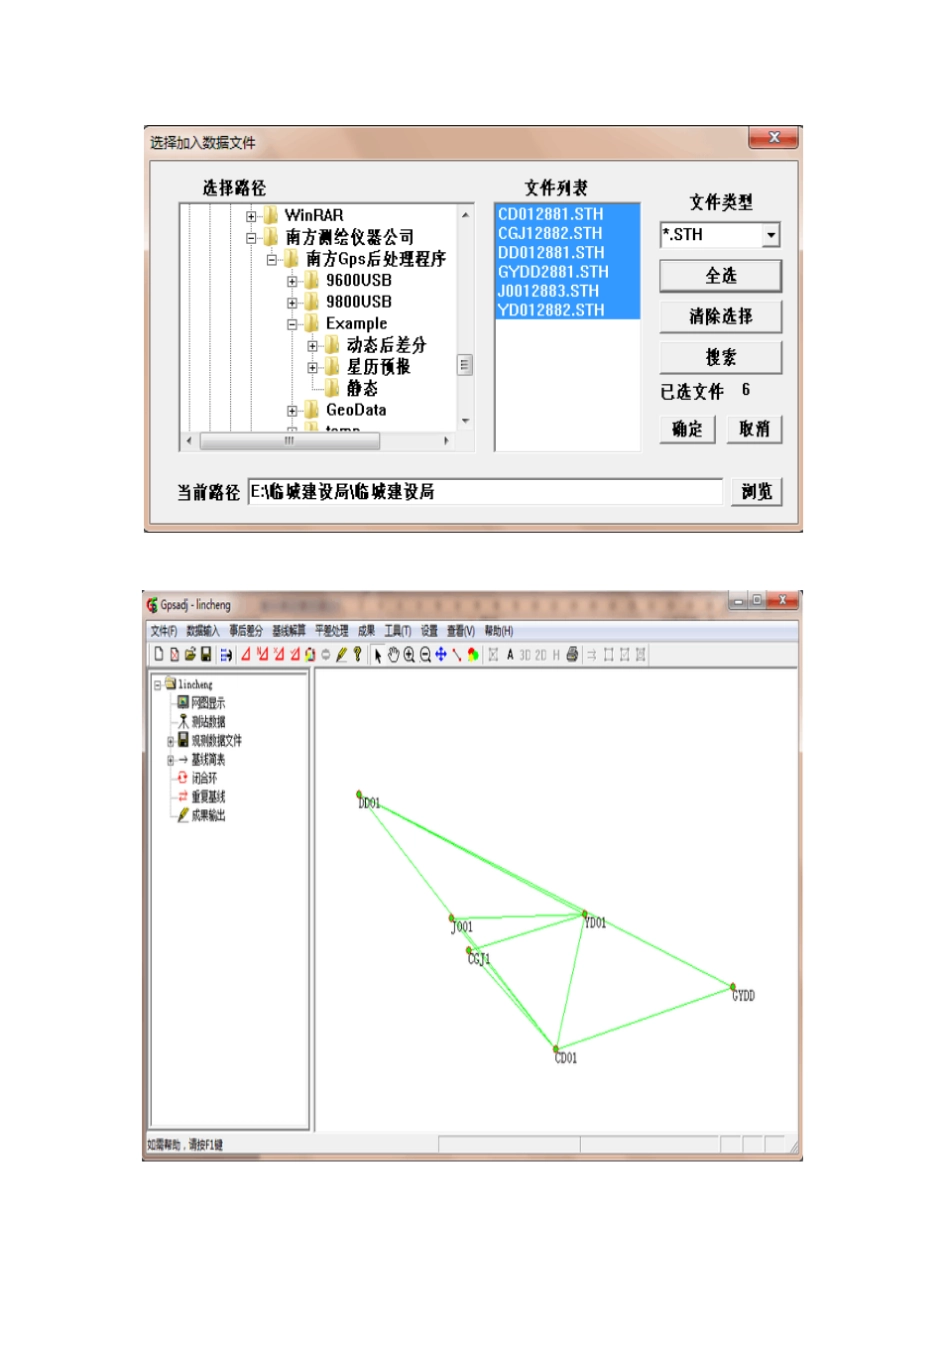The height and width of the screenshot is (1345, 950).
Task: Click the colored dots display icon
Action: click(473, 654)
